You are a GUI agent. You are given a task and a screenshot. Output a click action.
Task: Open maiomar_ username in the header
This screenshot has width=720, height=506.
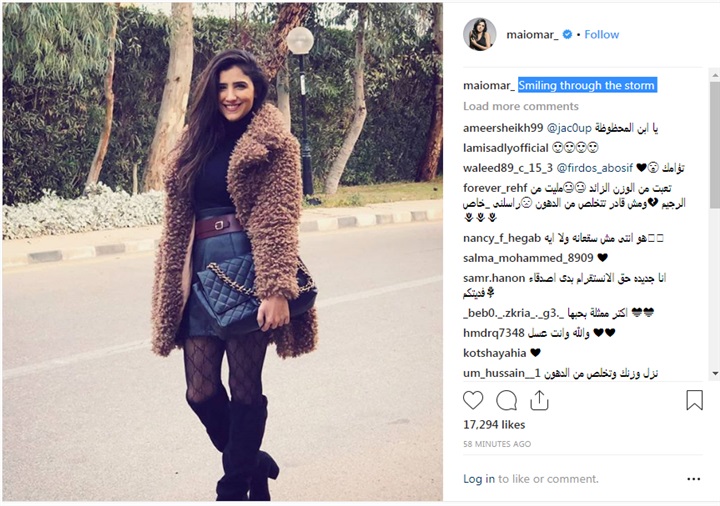(532, 34)
